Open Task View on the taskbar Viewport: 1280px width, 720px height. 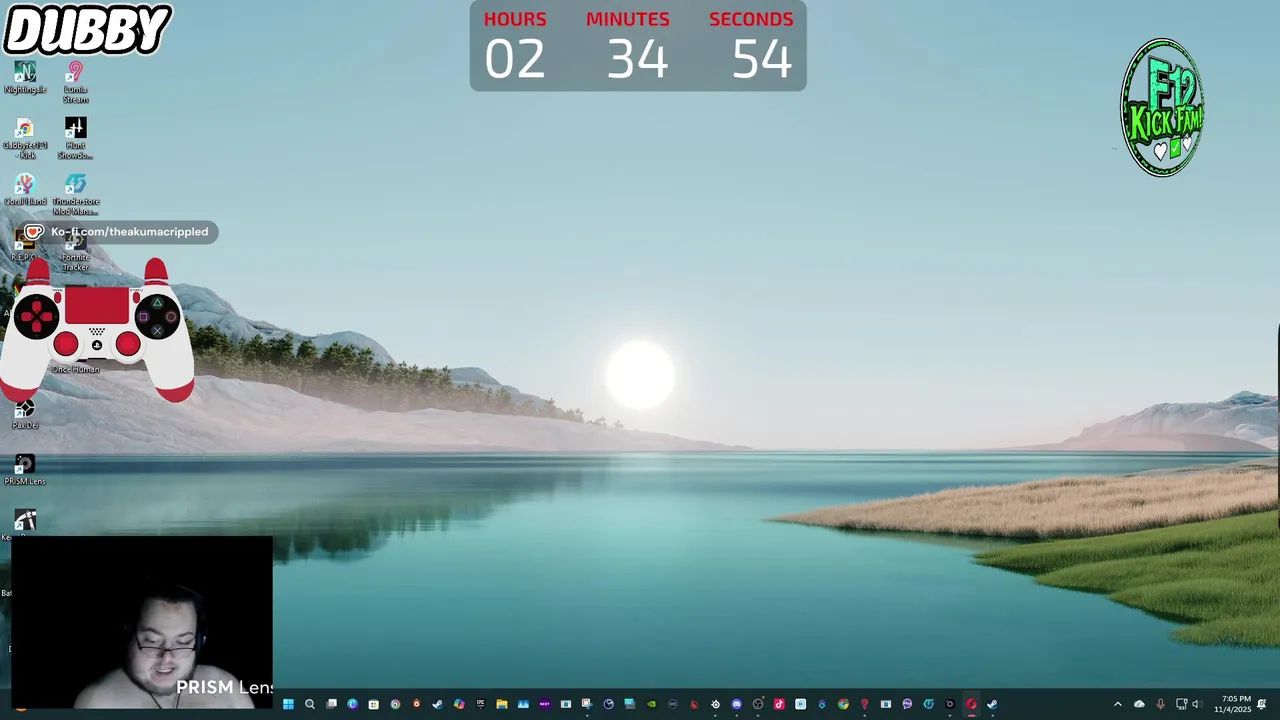click(331, 704)
